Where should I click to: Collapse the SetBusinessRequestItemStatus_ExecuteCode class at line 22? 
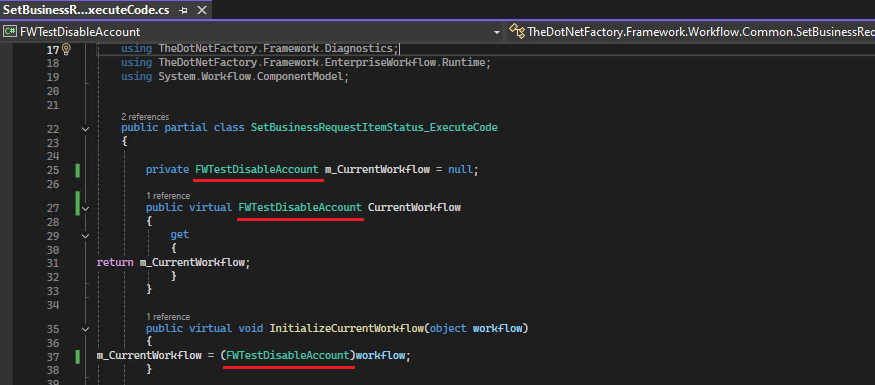point(85,128)
